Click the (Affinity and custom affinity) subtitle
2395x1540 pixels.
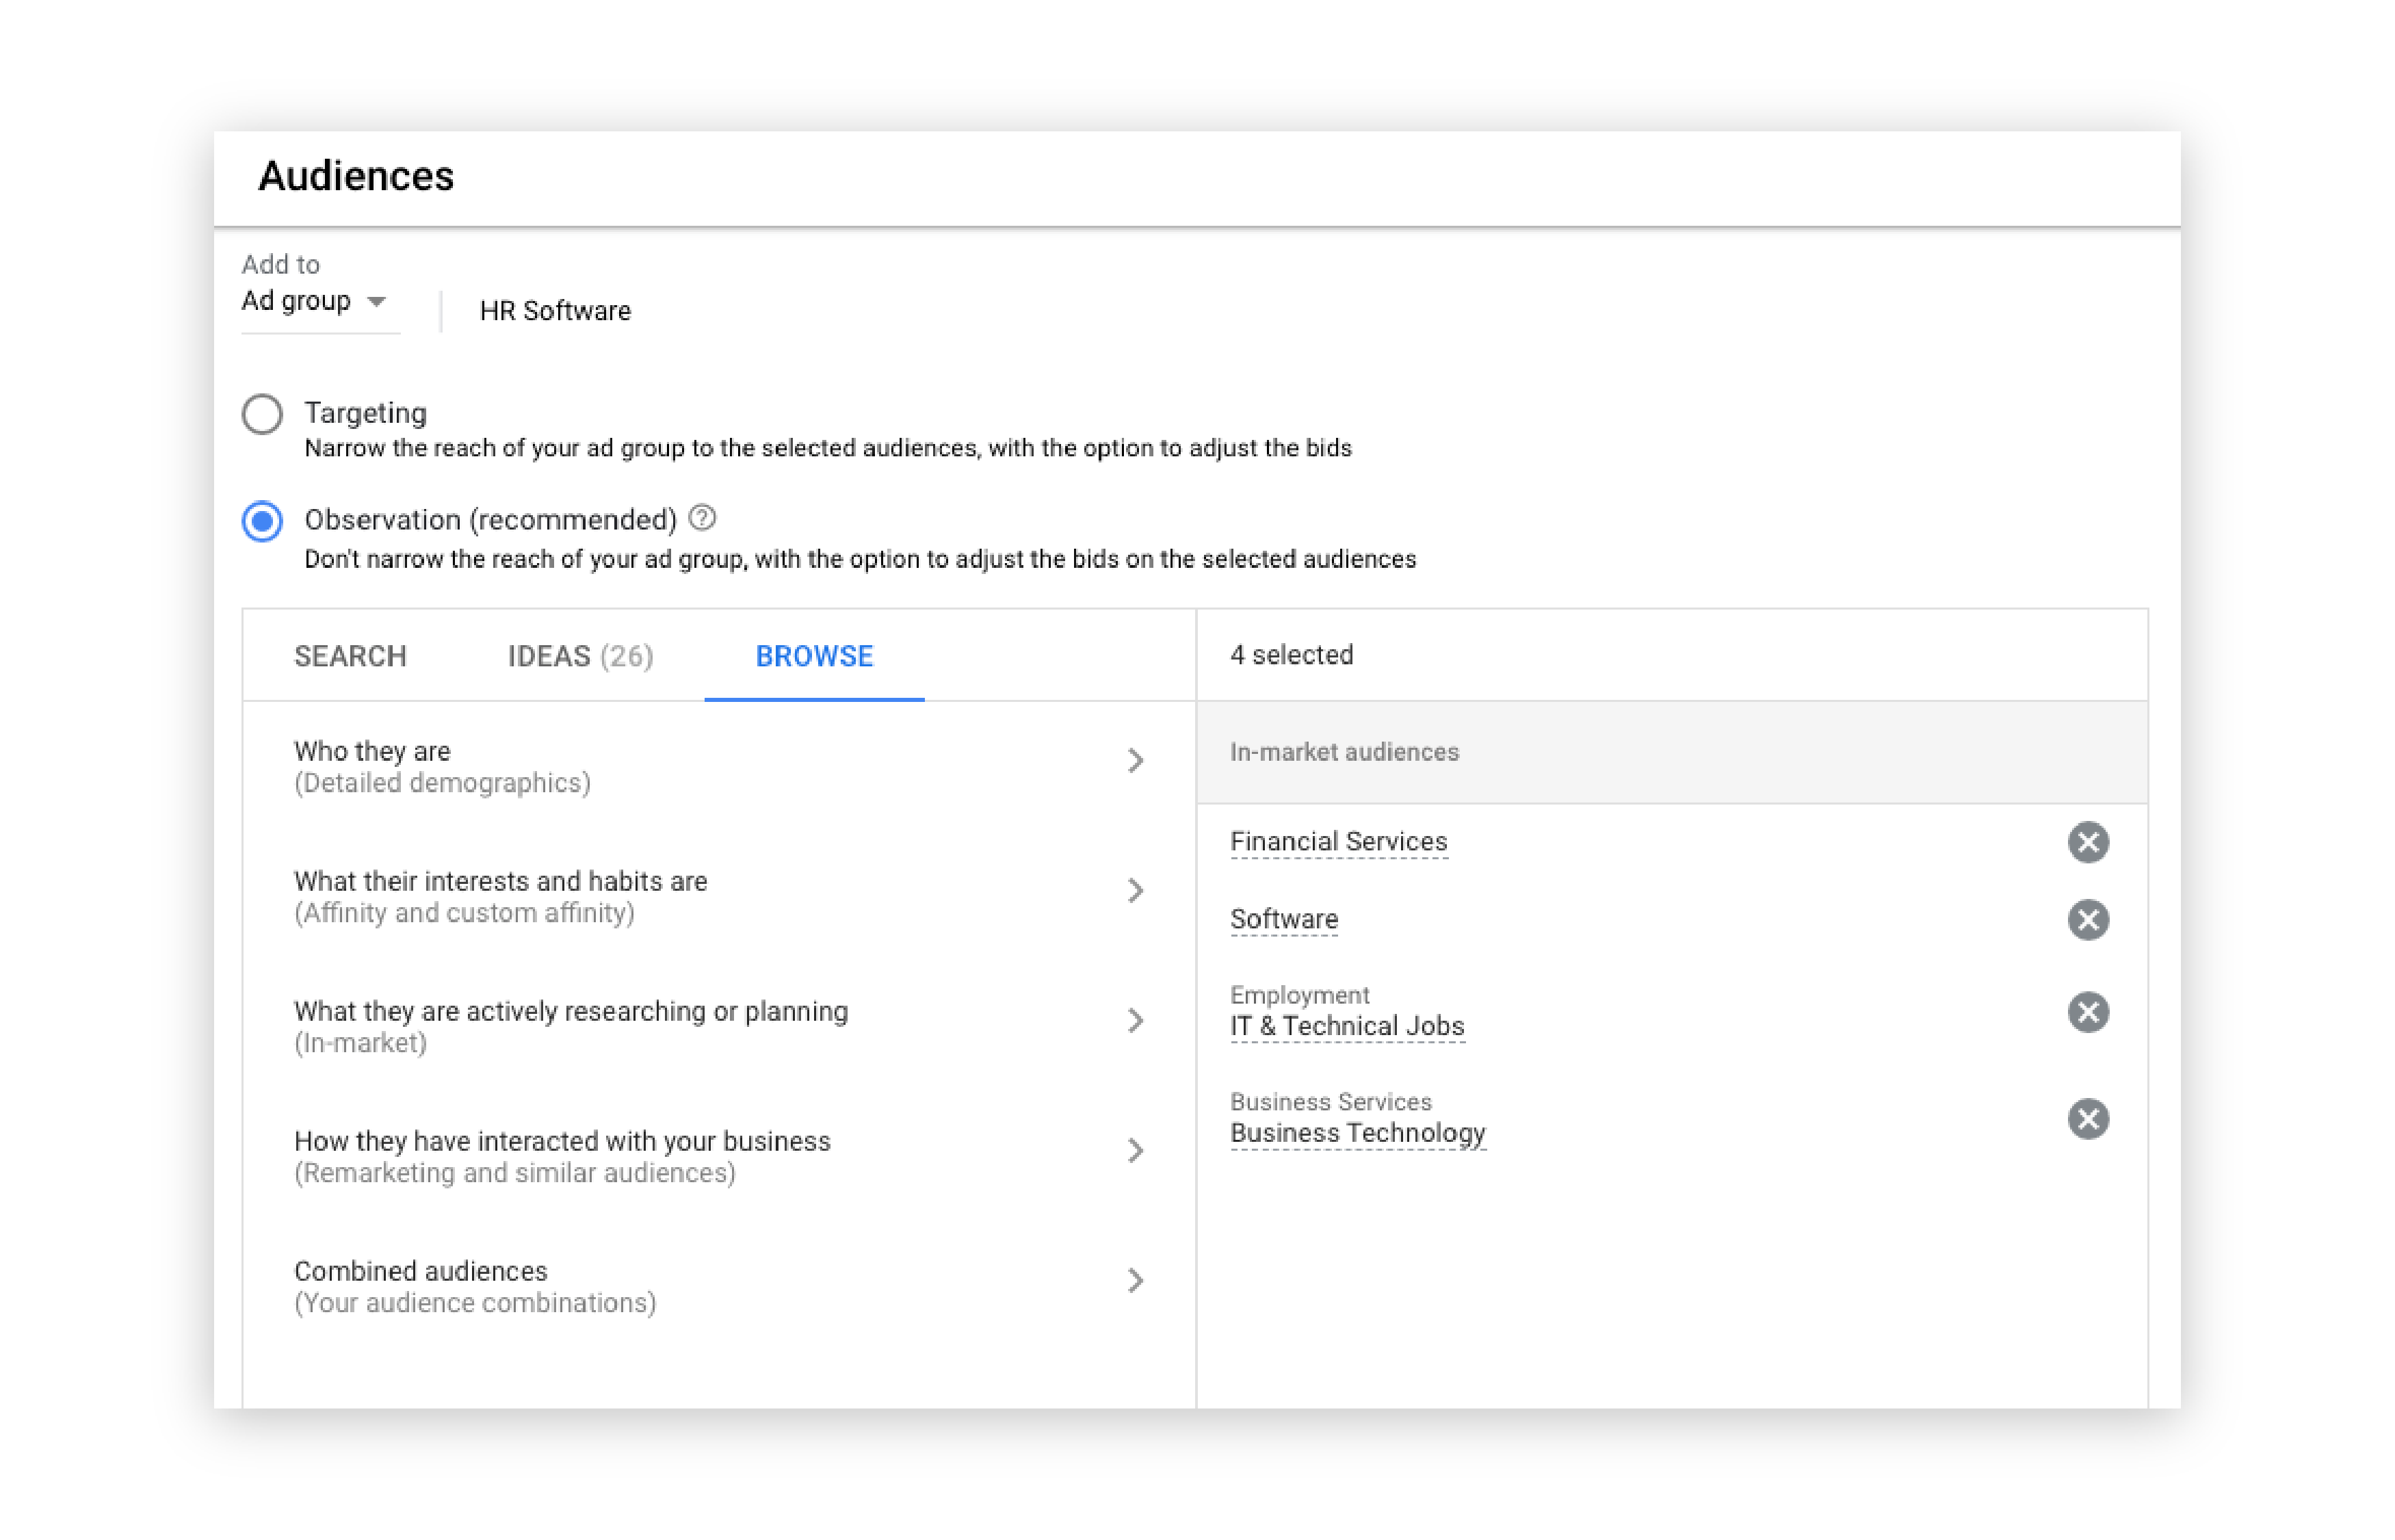coord(464,912)
